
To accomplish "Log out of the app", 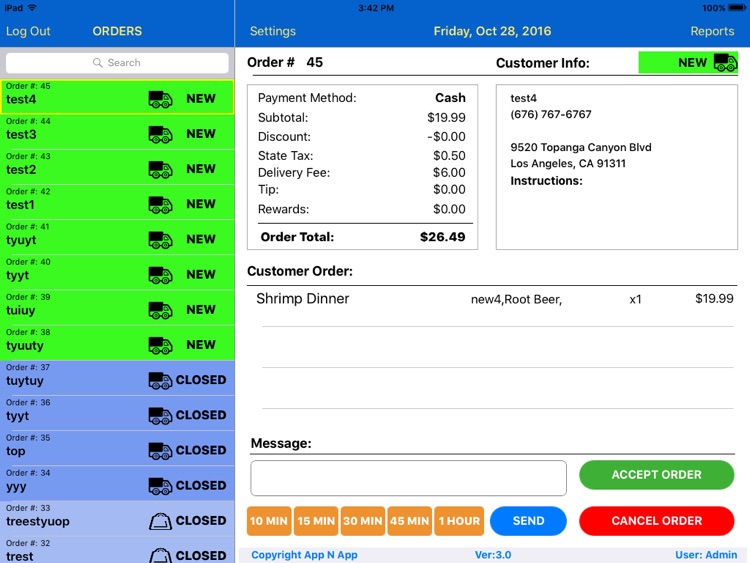I will click(28, 31).
